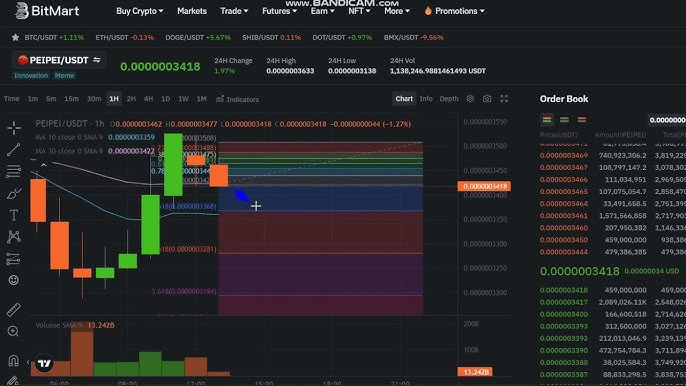Image resolution: width=686 pixels, height=386 pixels.
Task: Collapse the indicator legend chevron
Action: [x=43, y=165]
